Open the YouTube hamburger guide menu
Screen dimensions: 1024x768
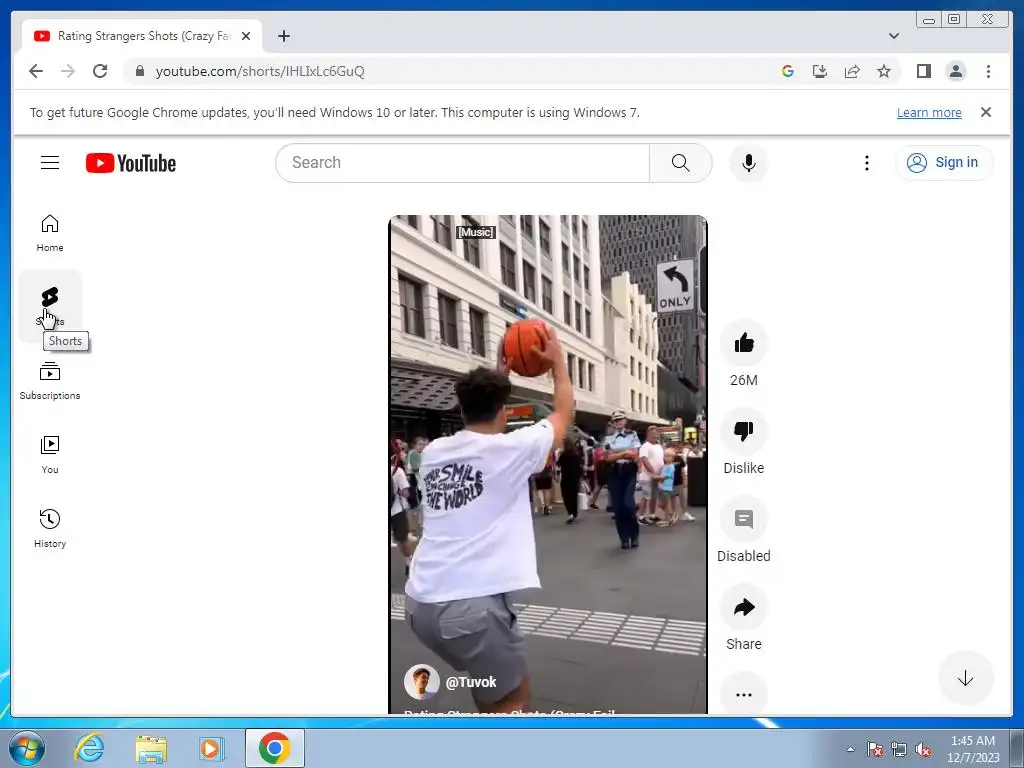click(x=50, y=163)
